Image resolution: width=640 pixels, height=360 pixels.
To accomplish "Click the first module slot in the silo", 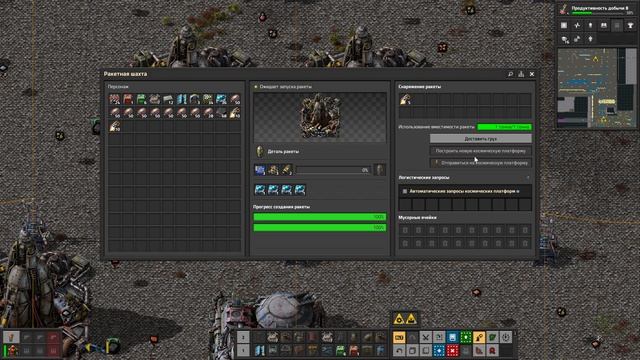I will click(260, 189).
